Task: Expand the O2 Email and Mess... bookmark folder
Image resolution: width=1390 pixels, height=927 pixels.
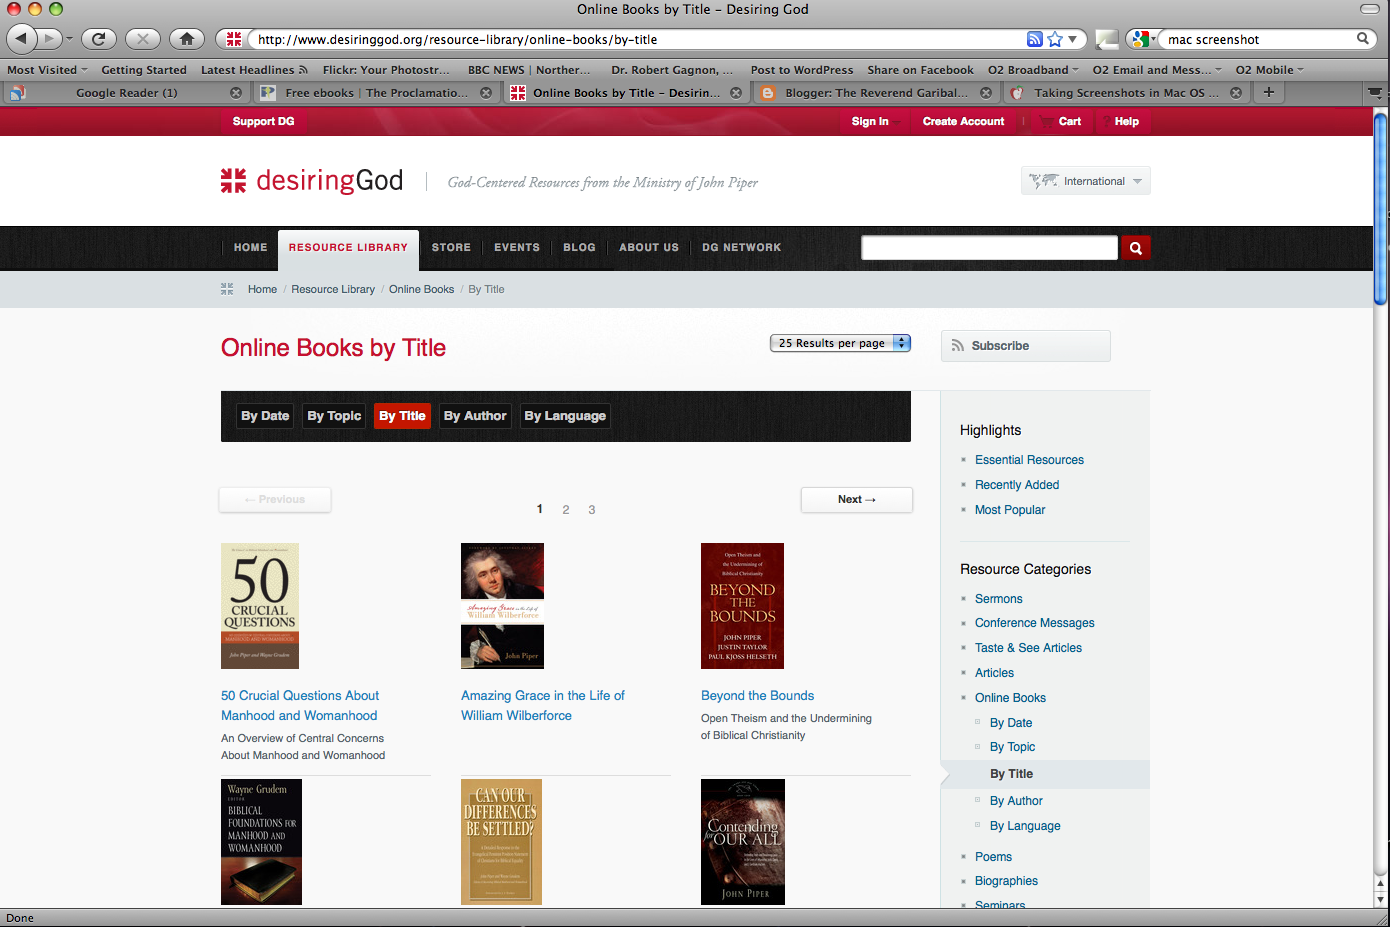Action: [x=1157, y=70]
